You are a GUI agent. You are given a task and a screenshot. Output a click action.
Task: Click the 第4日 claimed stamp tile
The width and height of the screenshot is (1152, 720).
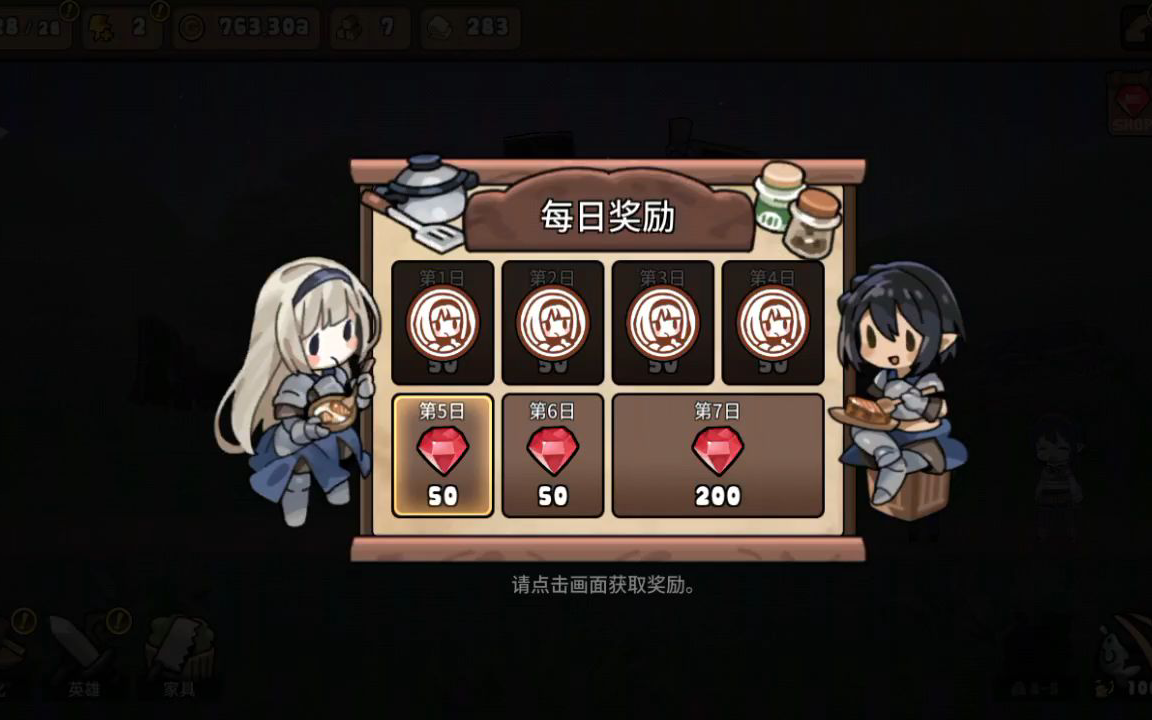tap(773, 323)
